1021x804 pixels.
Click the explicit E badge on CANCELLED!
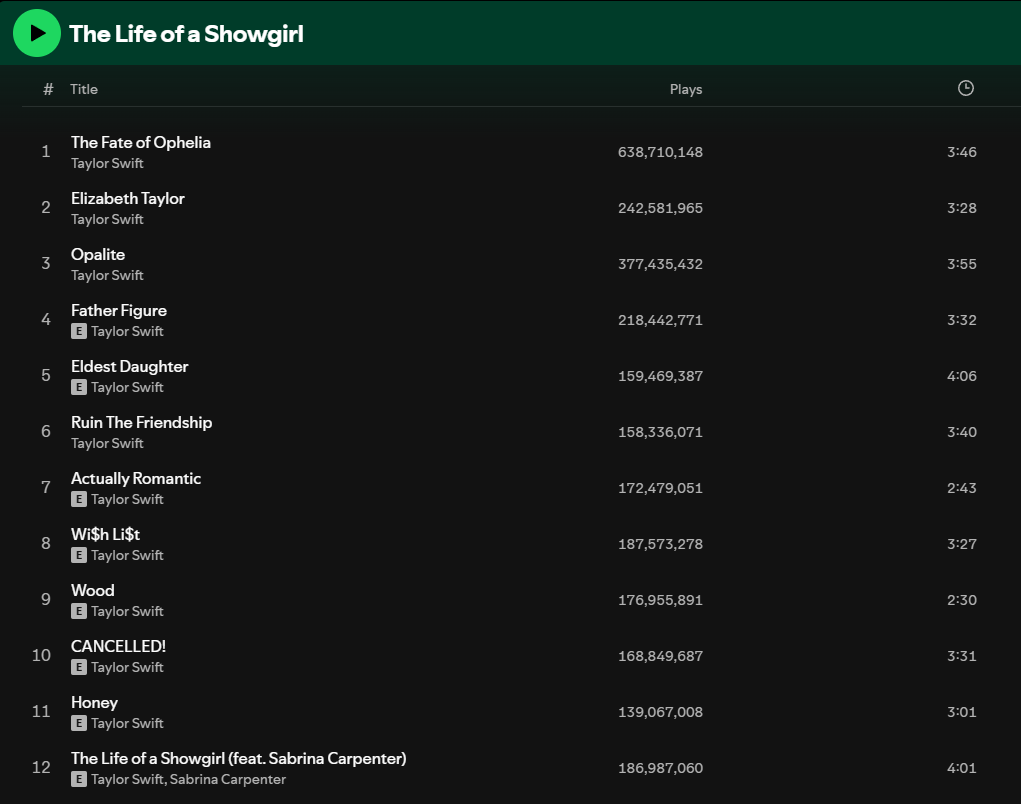(x=79, y=667)
